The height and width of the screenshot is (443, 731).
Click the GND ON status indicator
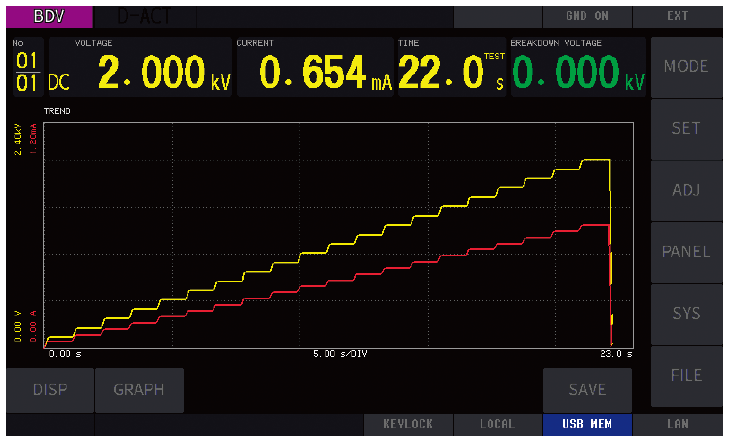(x=587, y=16)
